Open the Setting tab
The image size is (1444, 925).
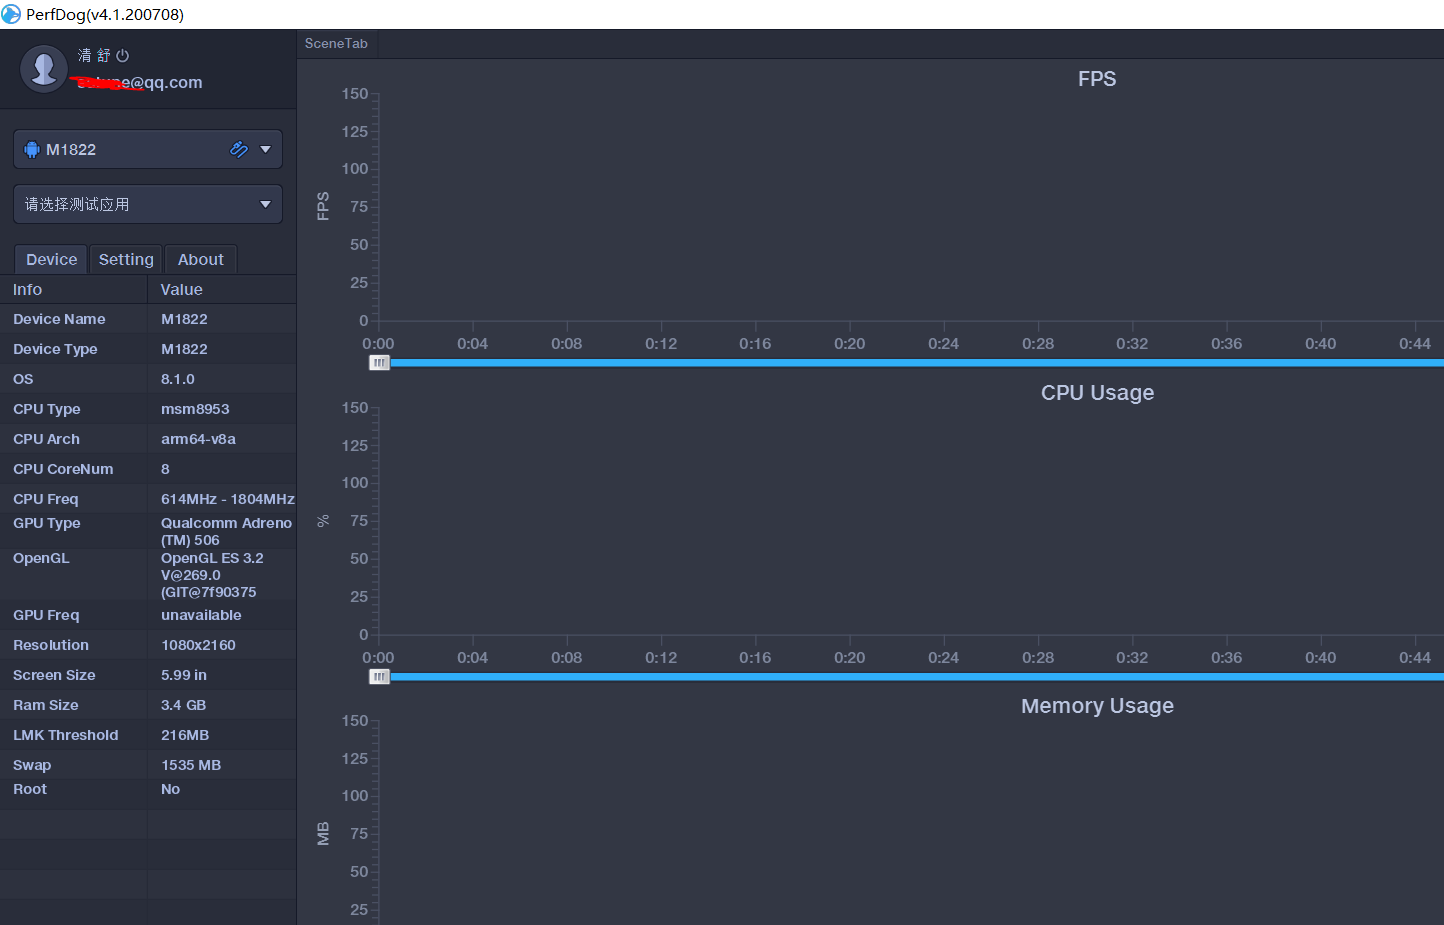(x=126, y=259)
